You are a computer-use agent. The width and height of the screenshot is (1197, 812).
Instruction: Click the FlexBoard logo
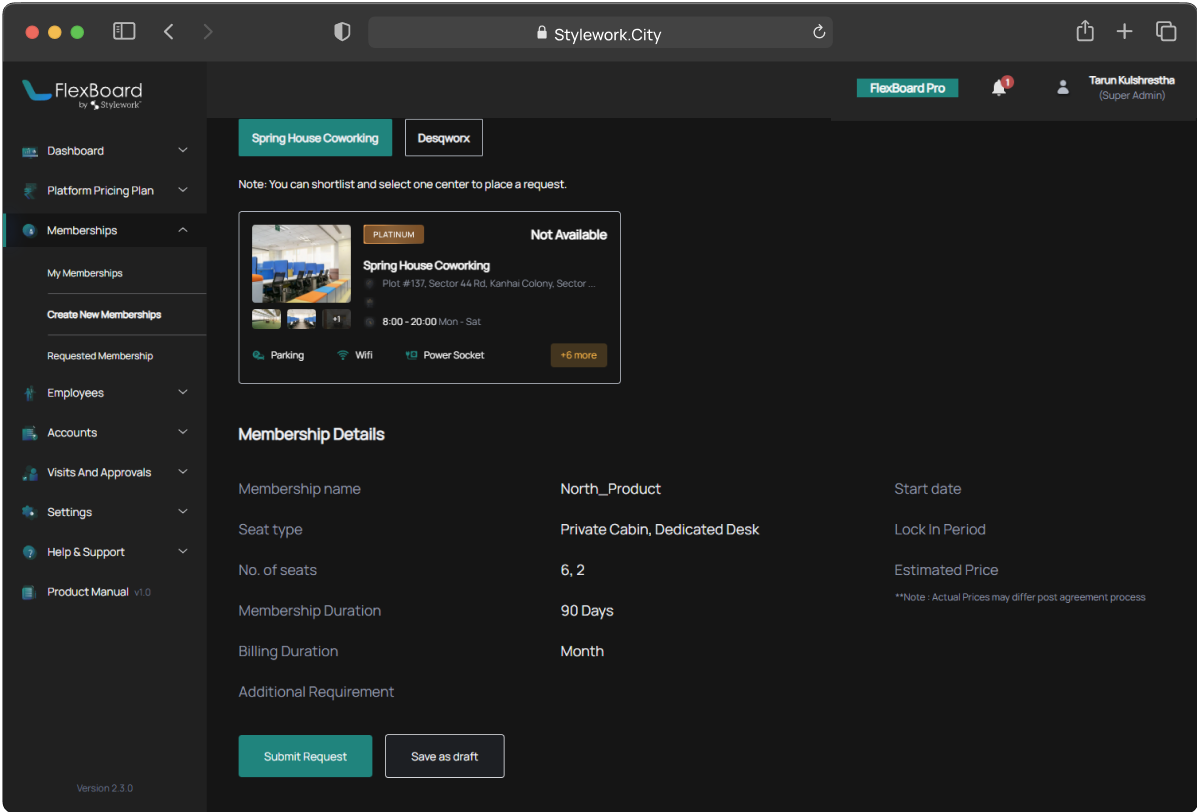pyautogui.click(x=82, y=95)
